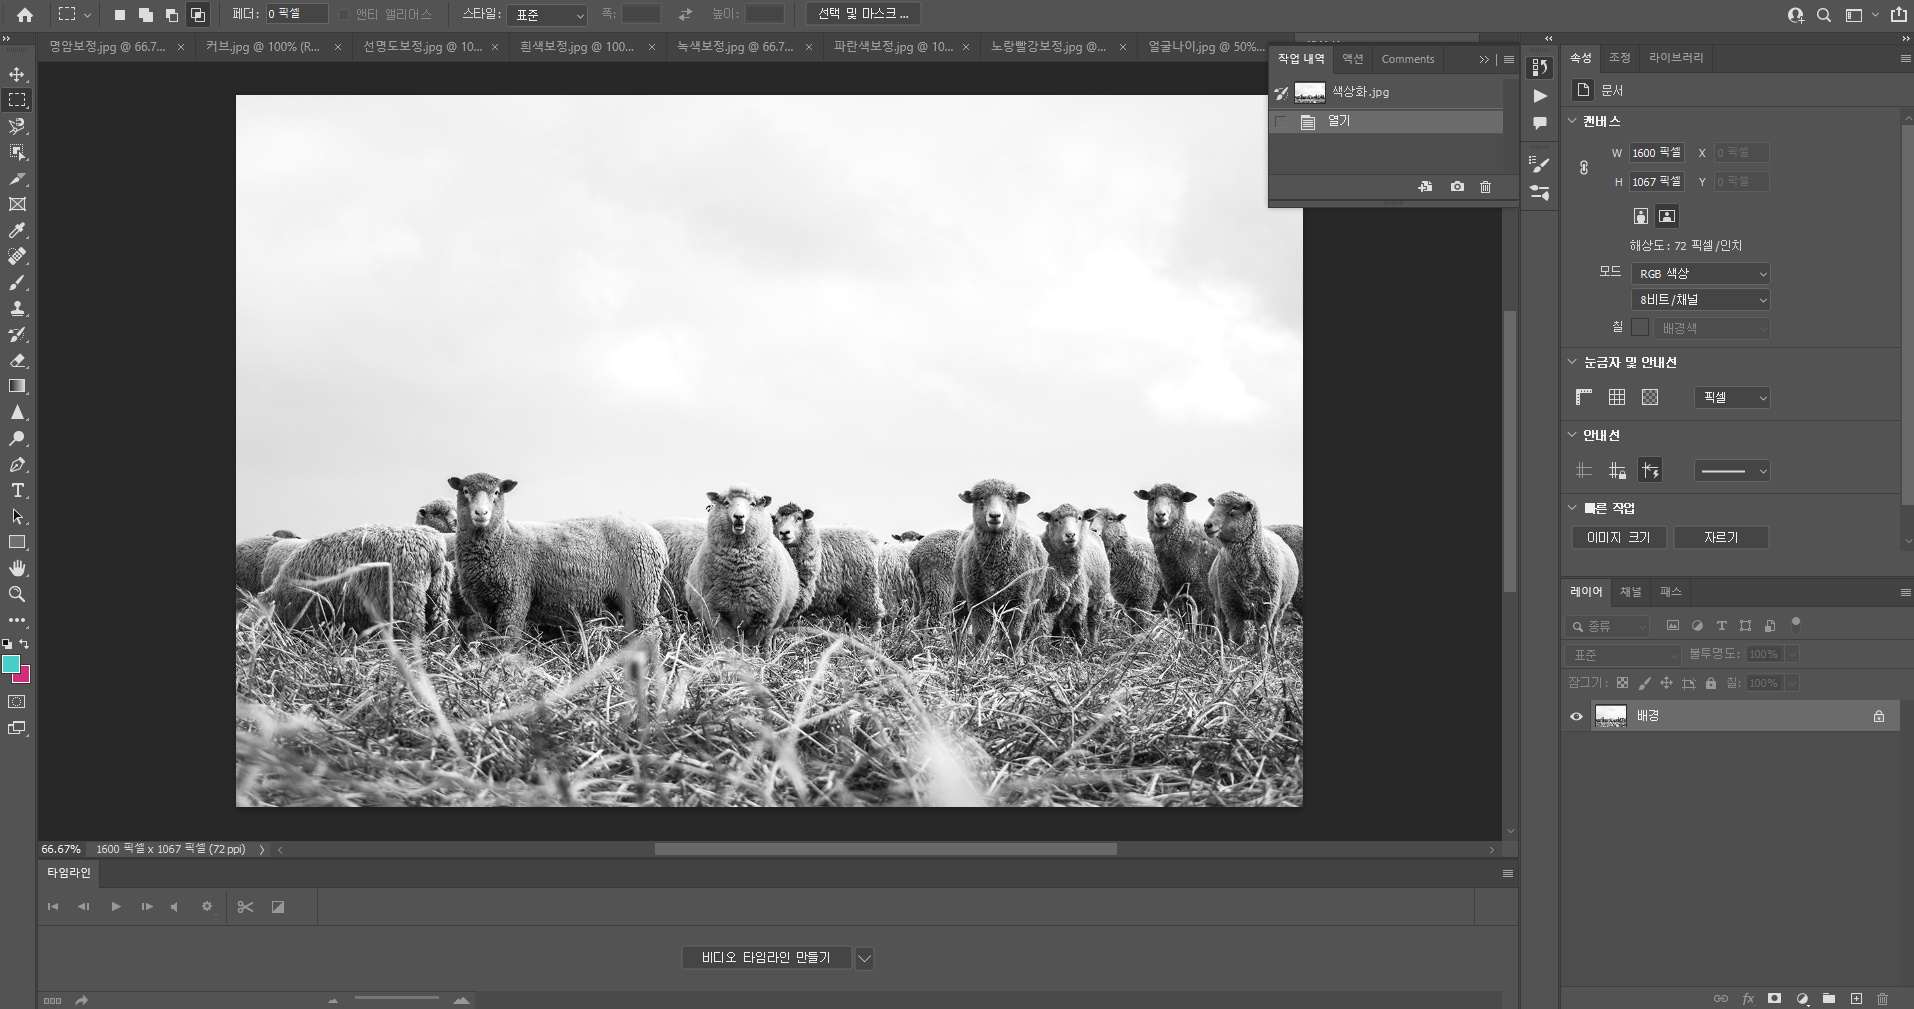This screenshot has height=1009, width=1914.
Task: Toggle link between width and height
Action: [1584, 167]
